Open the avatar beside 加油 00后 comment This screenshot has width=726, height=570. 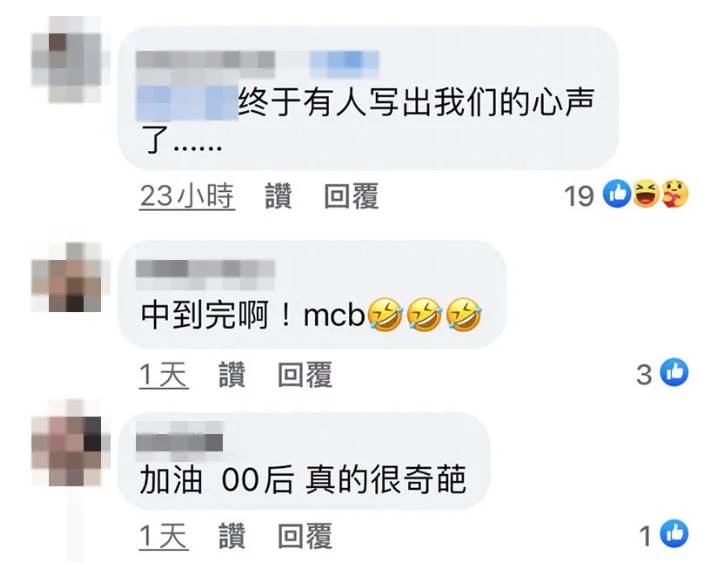coord(66,451)
